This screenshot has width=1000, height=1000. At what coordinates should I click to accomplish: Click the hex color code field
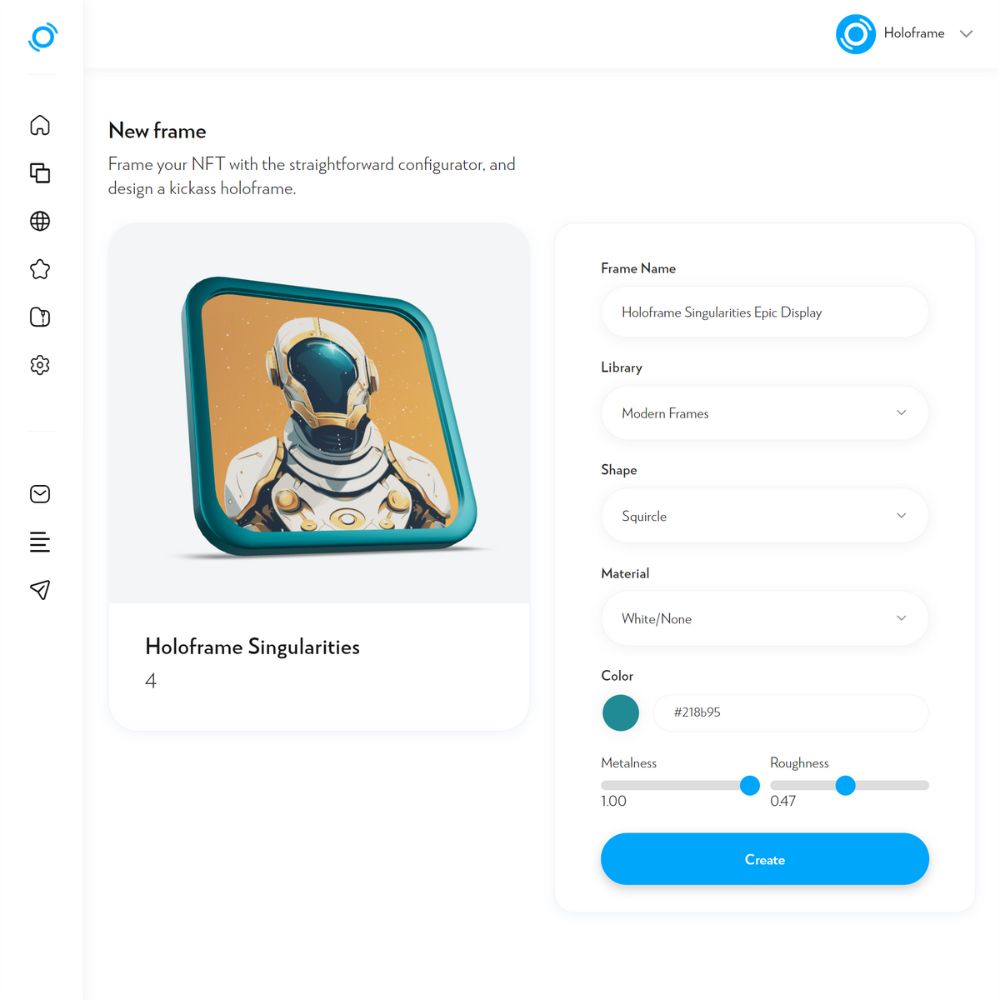click(x=790, y=712)
